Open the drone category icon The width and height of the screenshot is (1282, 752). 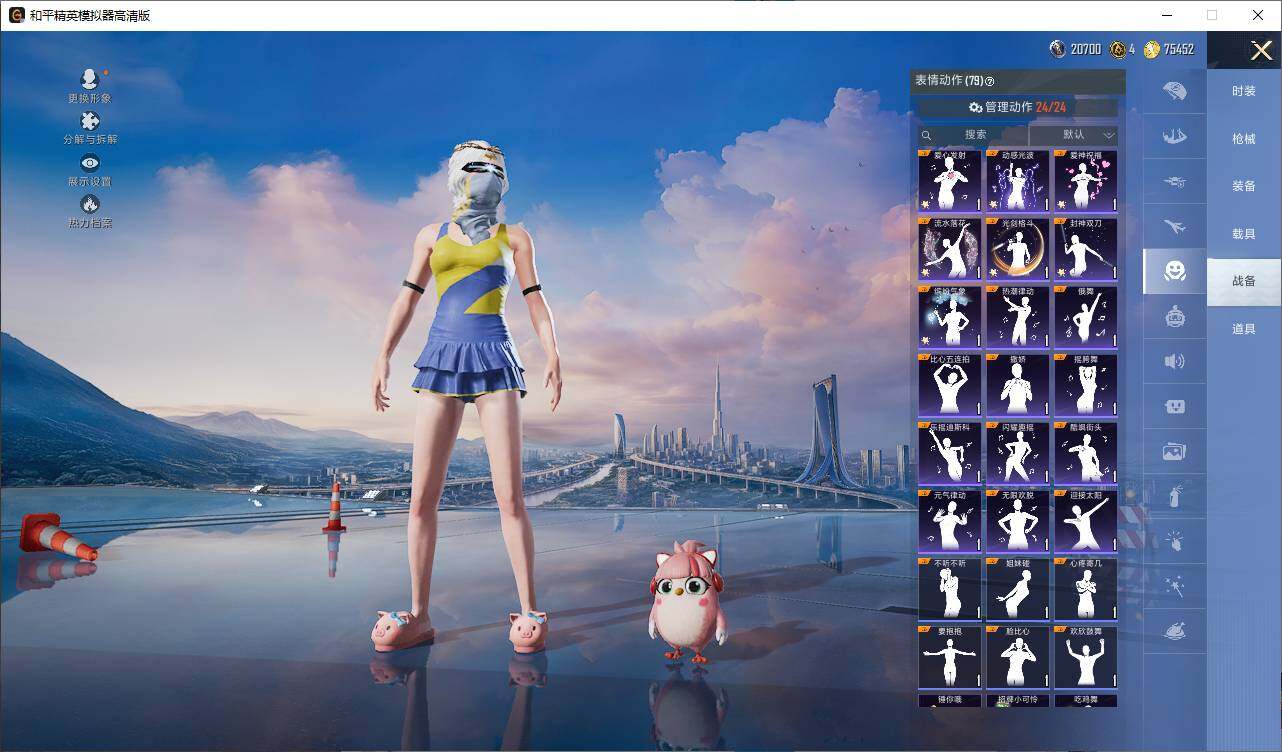click(1175, 182)
